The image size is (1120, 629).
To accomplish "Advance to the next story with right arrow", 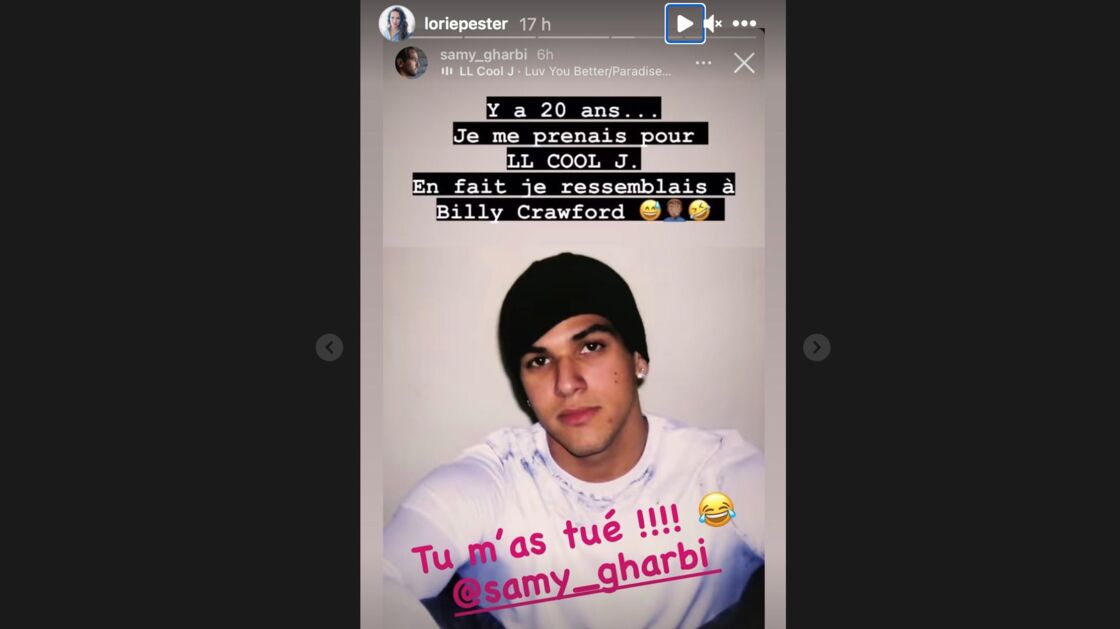I will click(816, 348).
